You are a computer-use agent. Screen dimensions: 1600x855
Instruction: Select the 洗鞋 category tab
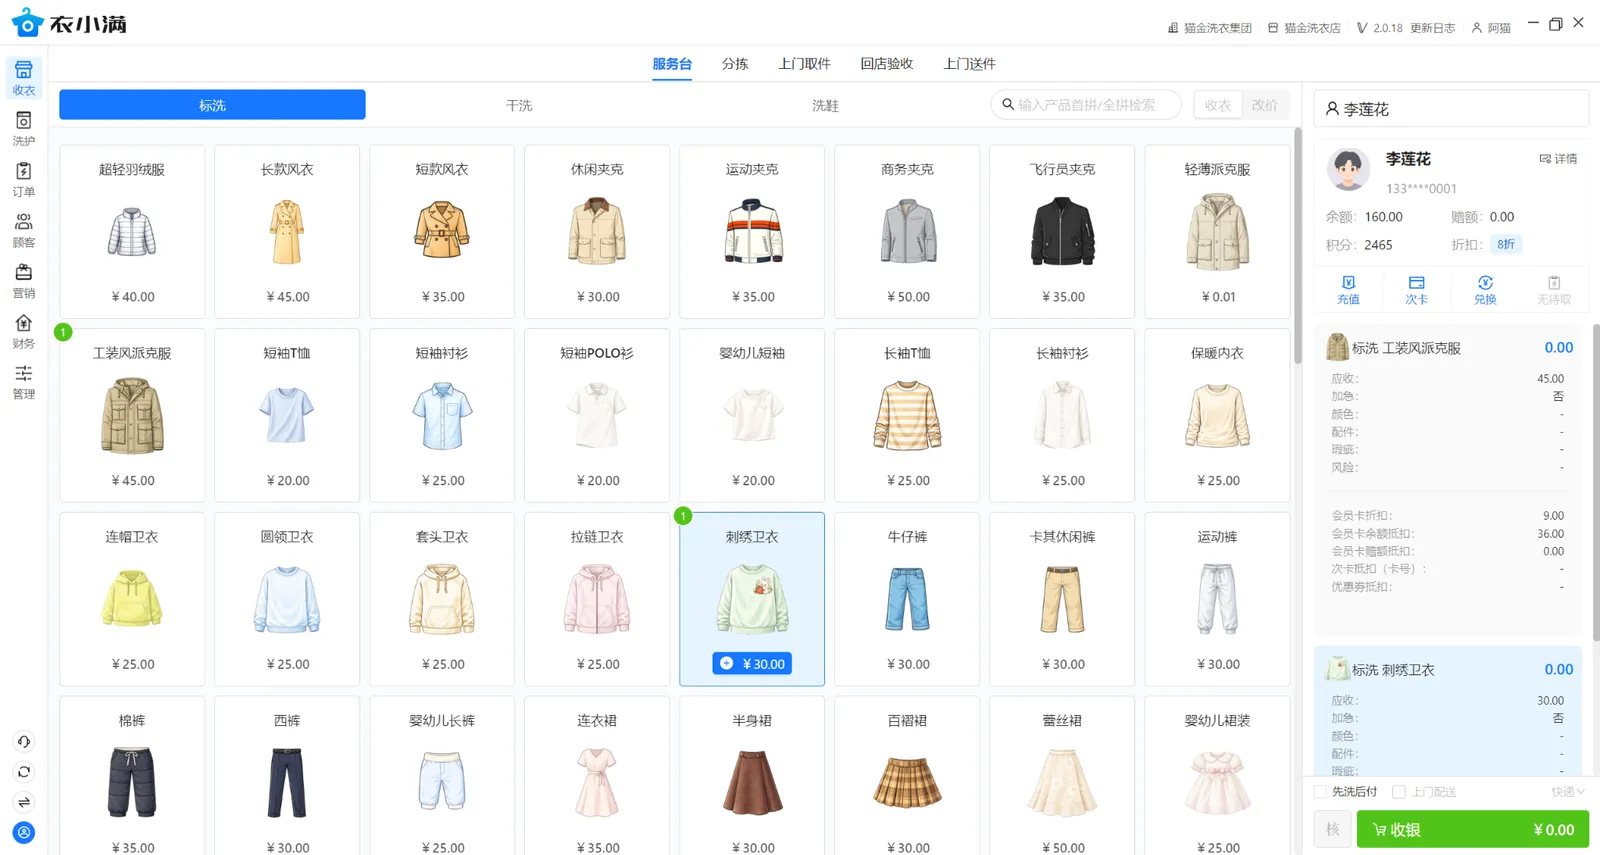coord(825,105)
